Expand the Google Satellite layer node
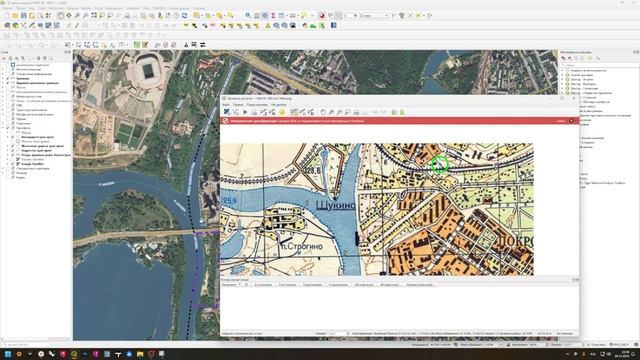 7,164
